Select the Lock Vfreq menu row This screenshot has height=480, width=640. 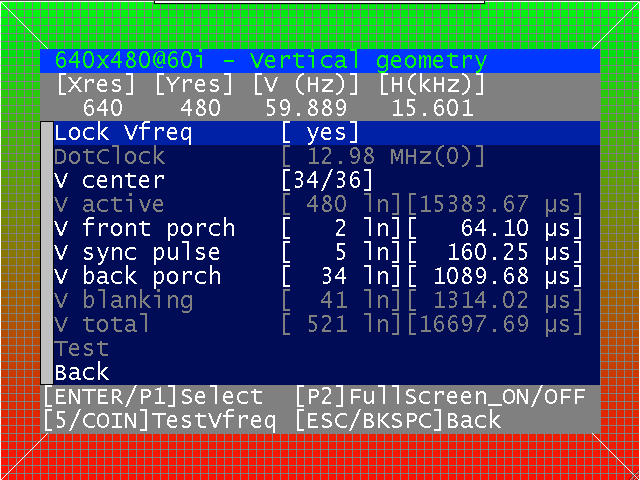(x=327, y=133)
